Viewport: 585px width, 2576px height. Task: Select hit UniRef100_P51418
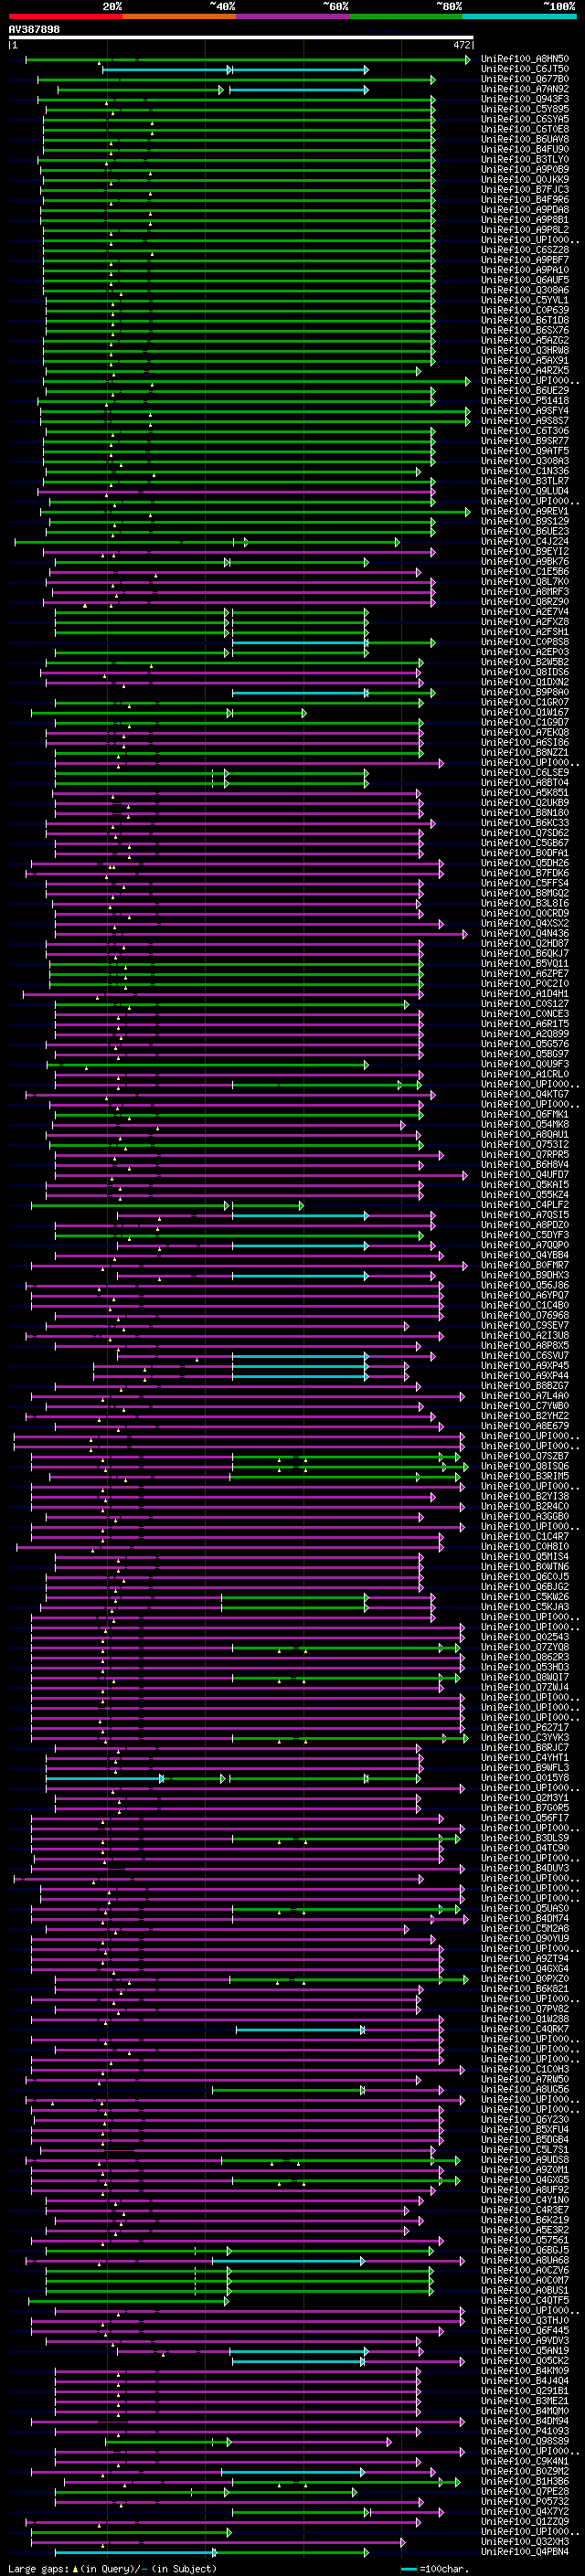pos(524,401)
